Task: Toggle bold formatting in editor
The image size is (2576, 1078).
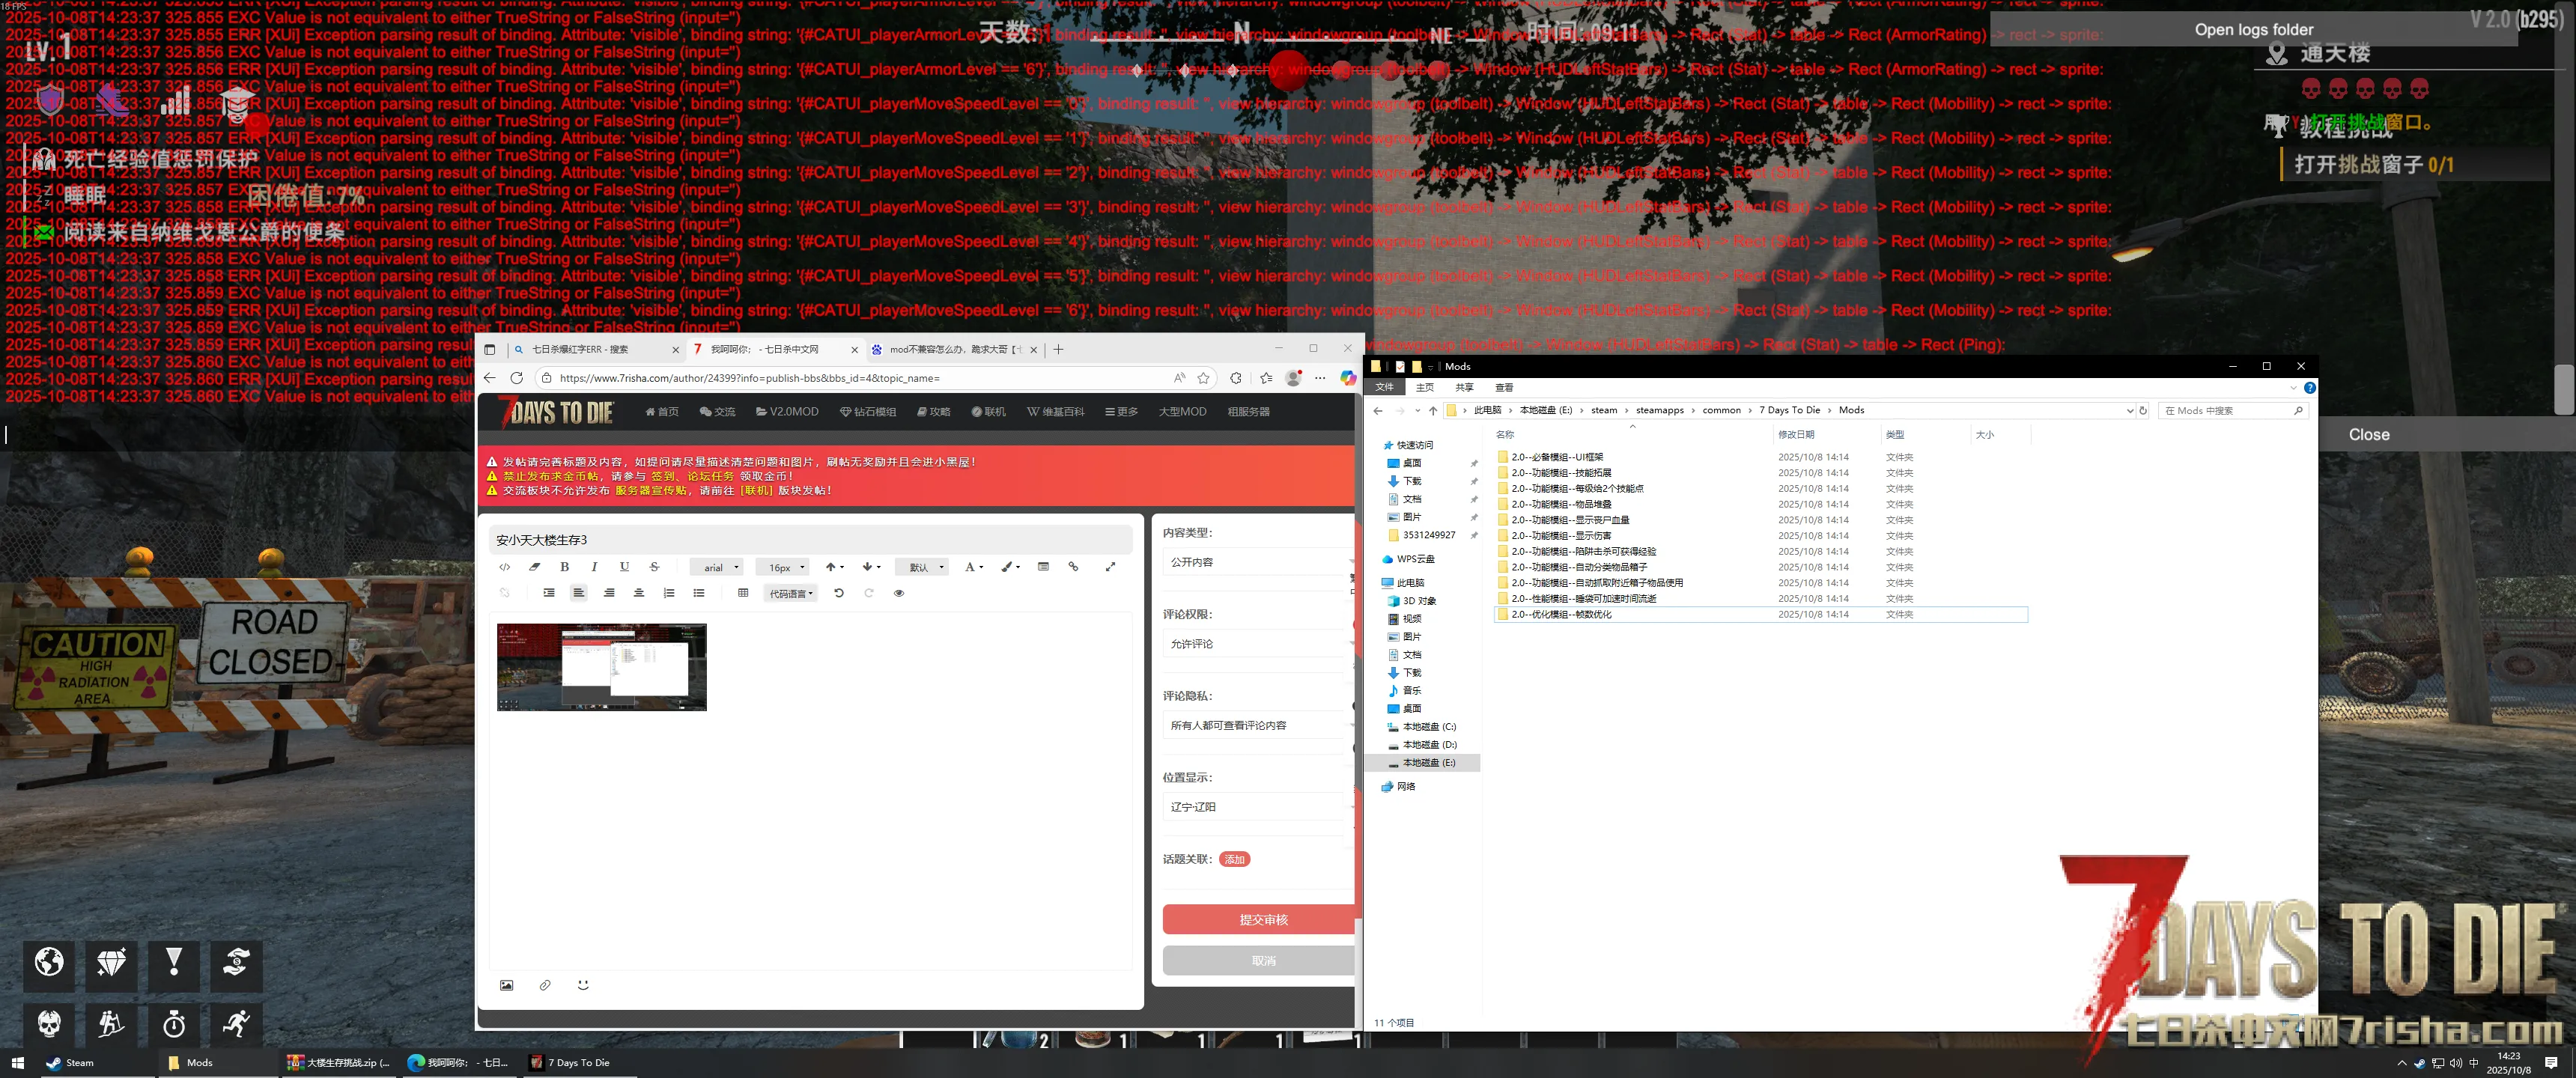Action: click(x=564, y=567)
